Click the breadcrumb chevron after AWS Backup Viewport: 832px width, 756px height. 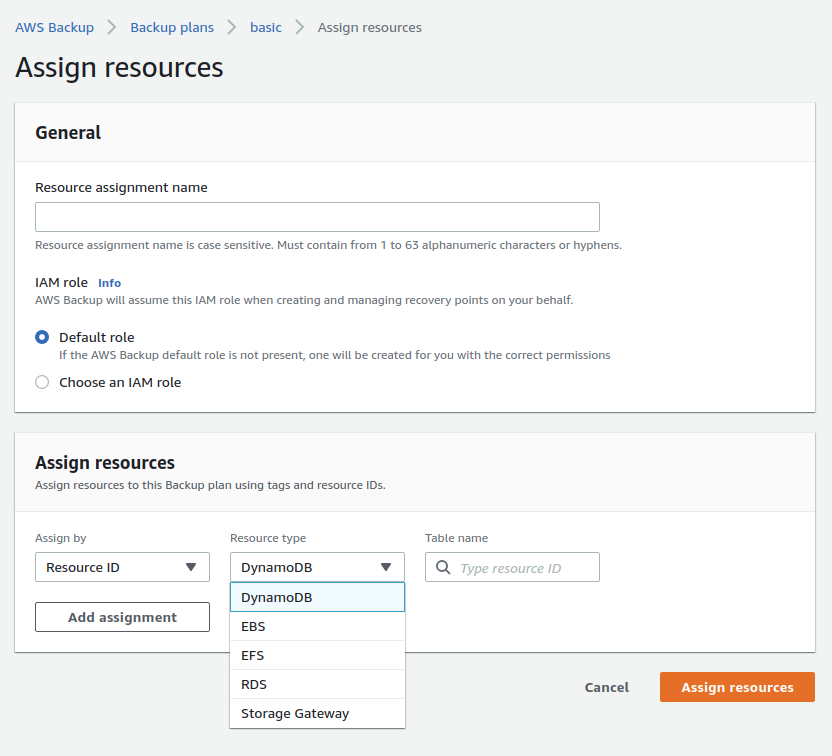click(x=112, y=28)
